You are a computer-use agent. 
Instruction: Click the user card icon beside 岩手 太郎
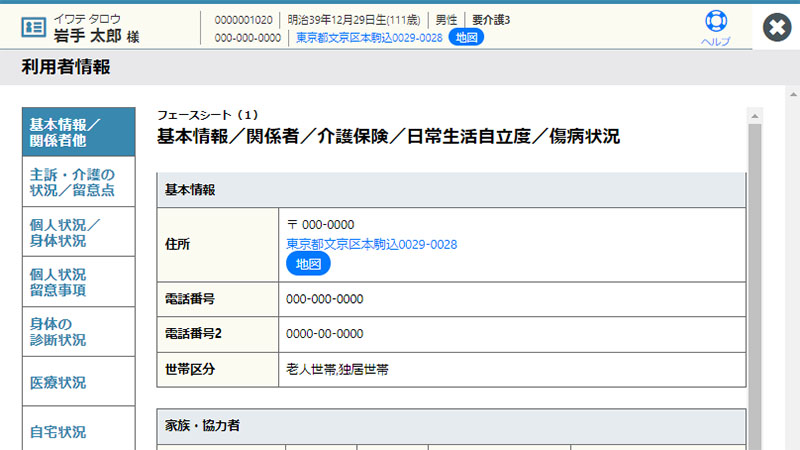pos(34,27)
